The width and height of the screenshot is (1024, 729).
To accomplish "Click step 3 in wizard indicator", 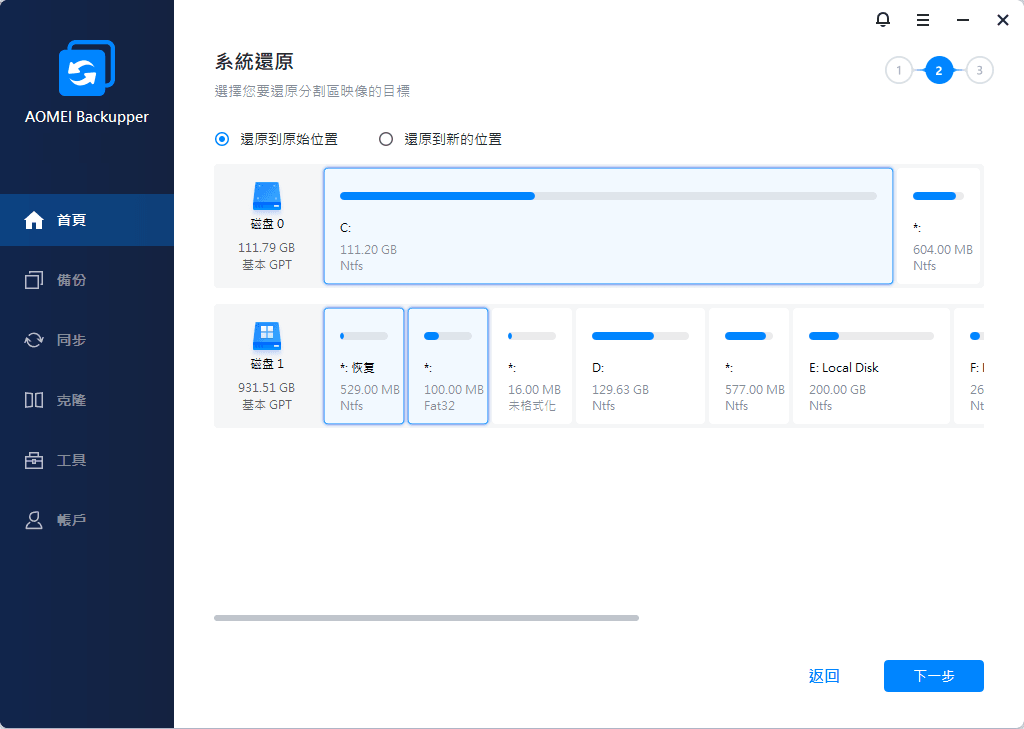I will [980, 71].
